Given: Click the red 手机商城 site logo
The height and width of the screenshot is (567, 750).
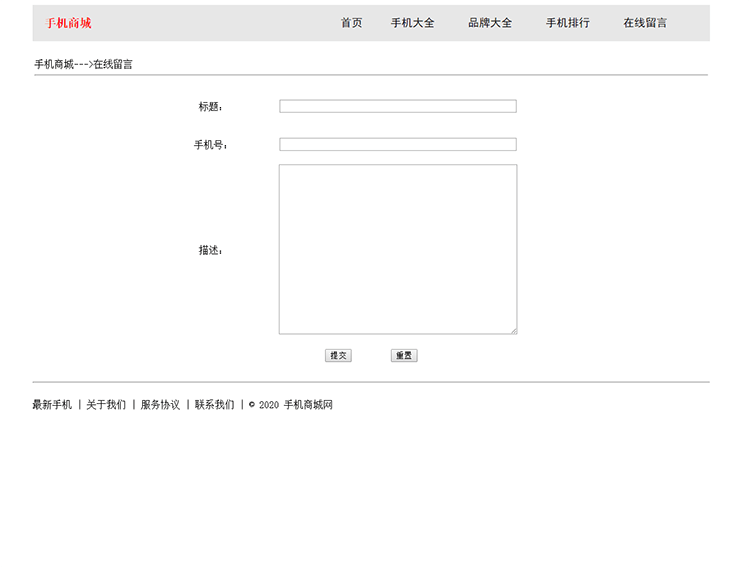Looking at the screenshot, I should point(68,23).
